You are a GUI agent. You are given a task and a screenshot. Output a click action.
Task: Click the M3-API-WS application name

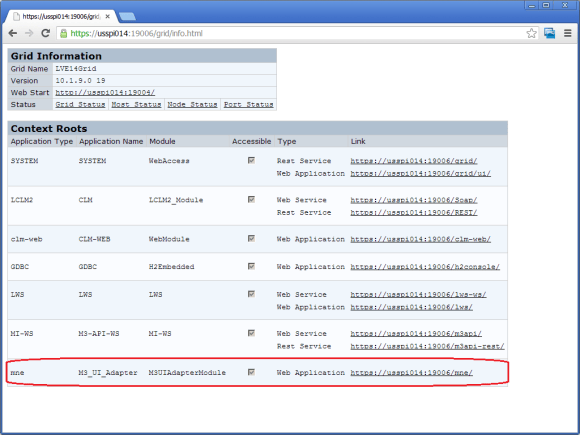pos(99,334)
